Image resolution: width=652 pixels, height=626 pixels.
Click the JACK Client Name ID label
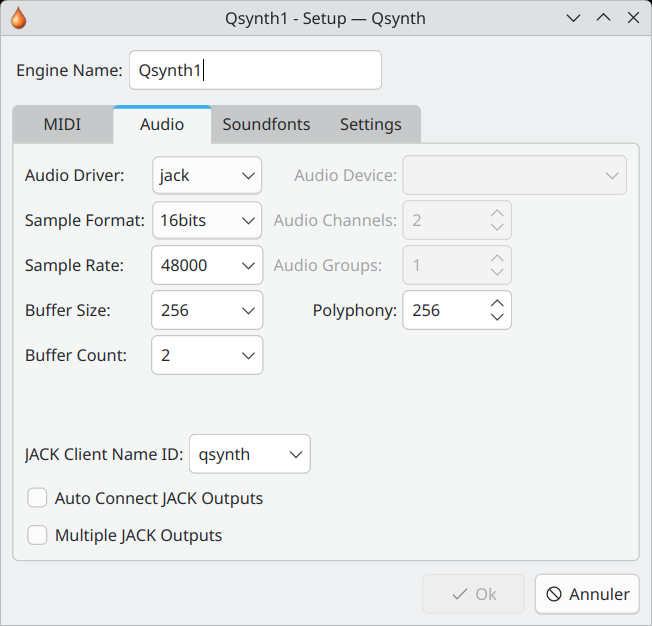pyautogui.click(x=104, y=454)
